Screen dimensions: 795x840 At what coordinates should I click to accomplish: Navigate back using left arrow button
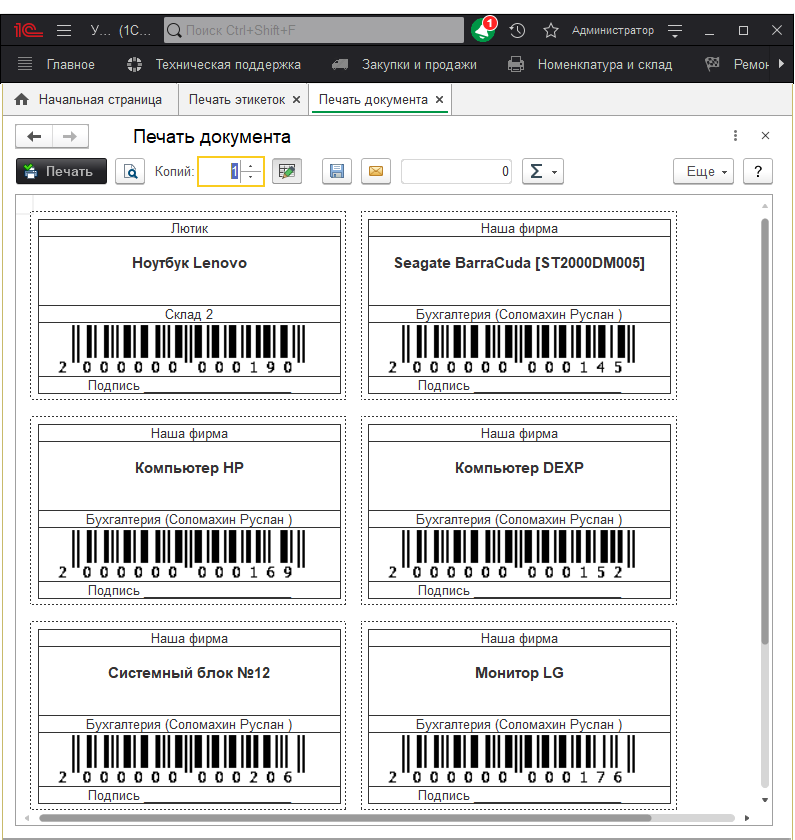click(x=35, y=136)
